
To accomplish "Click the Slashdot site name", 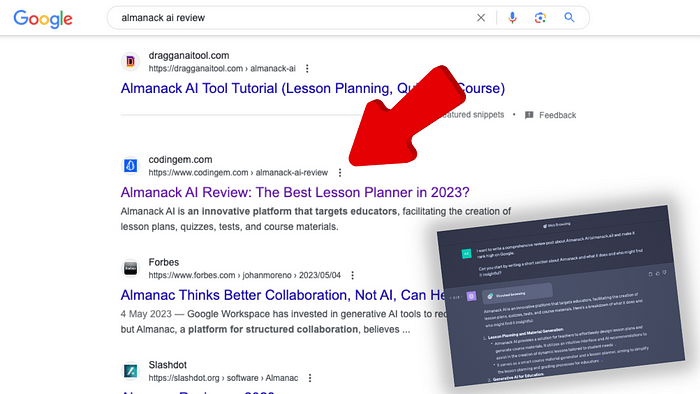I will 167,365.
